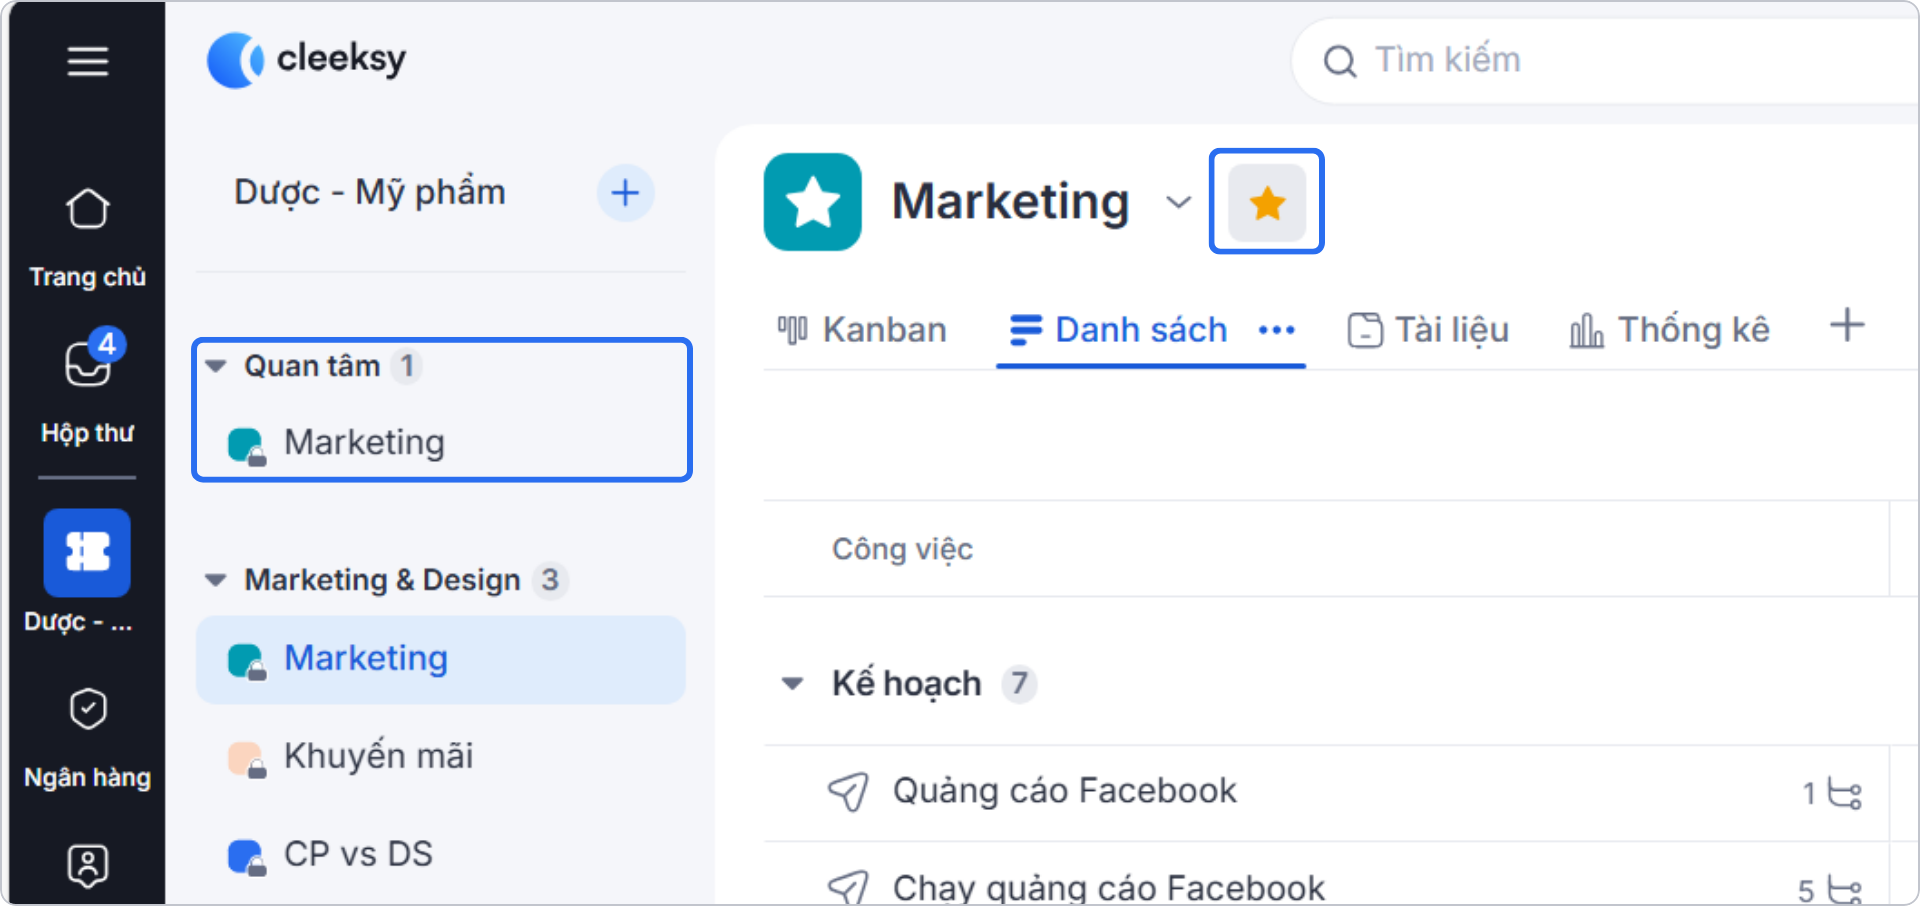Click the Dược - Mỹ phẩm workspace title

[370, 192]
